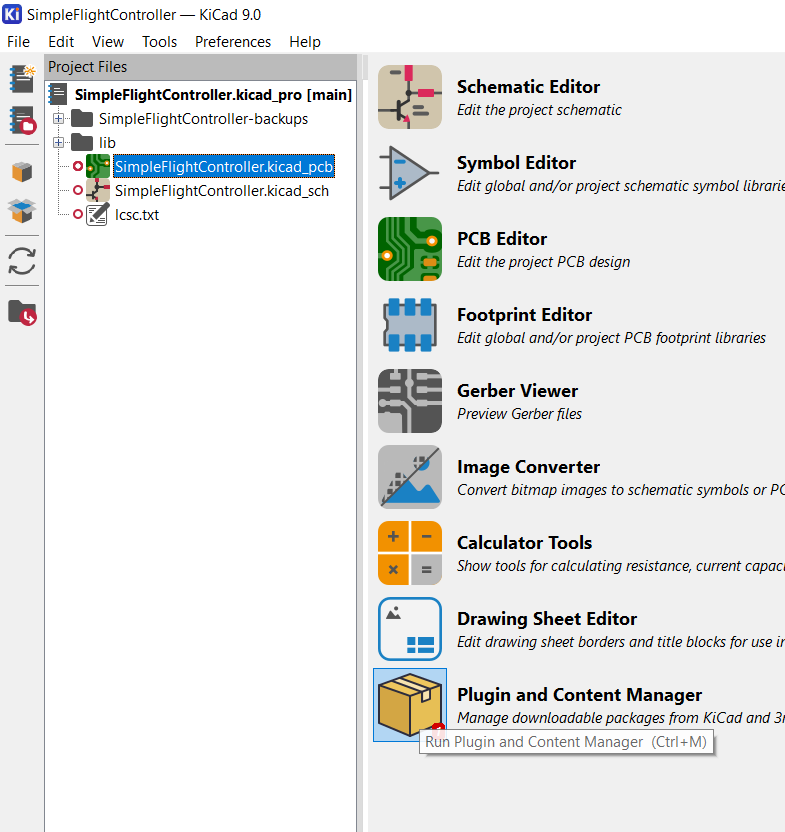
Task: Open the File menu
Action: tap(19, 41)
